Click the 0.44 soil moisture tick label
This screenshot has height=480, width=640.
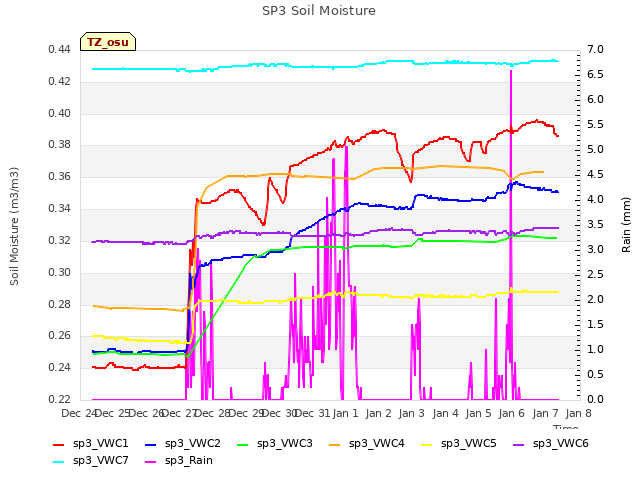point(59,50)
